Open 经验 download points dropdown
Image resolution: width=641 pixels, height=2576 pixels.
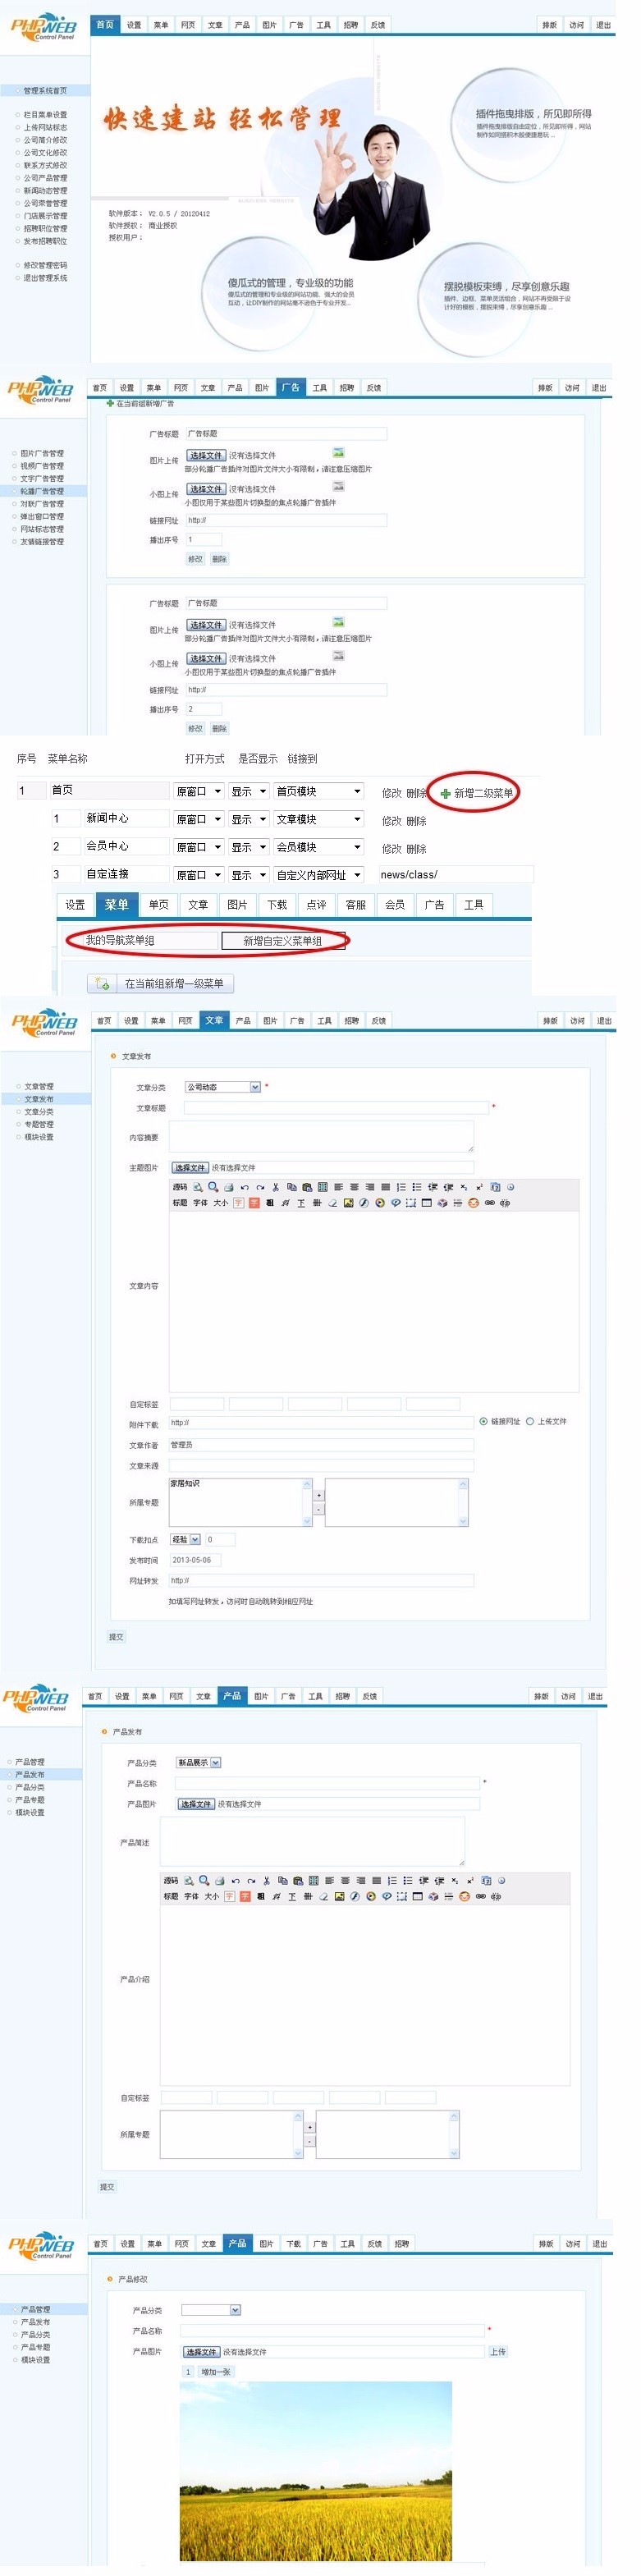[185, 1539]
